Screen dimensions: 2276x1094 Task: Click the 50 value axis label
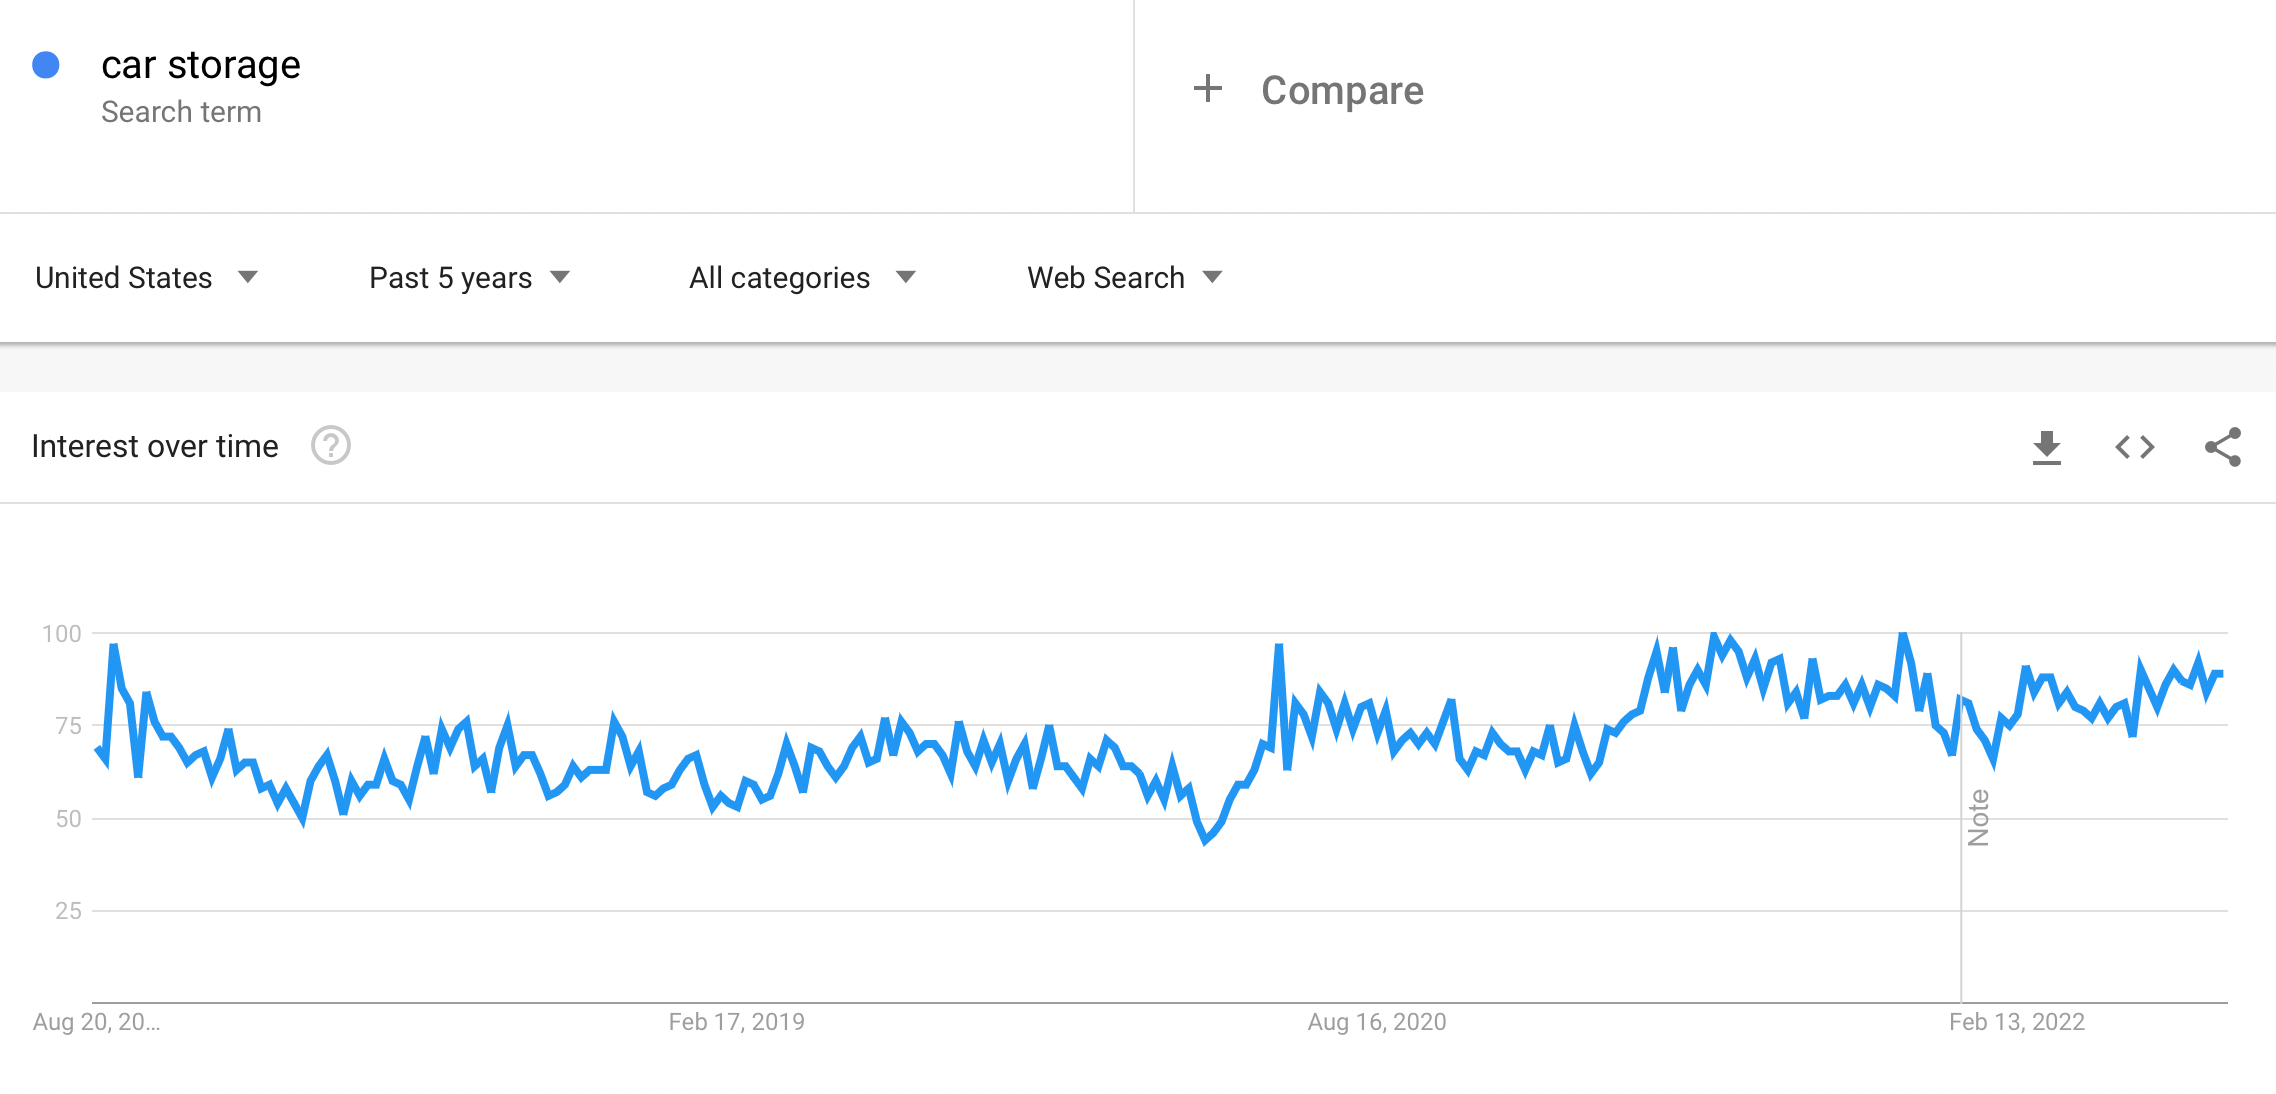pos(68,819)
